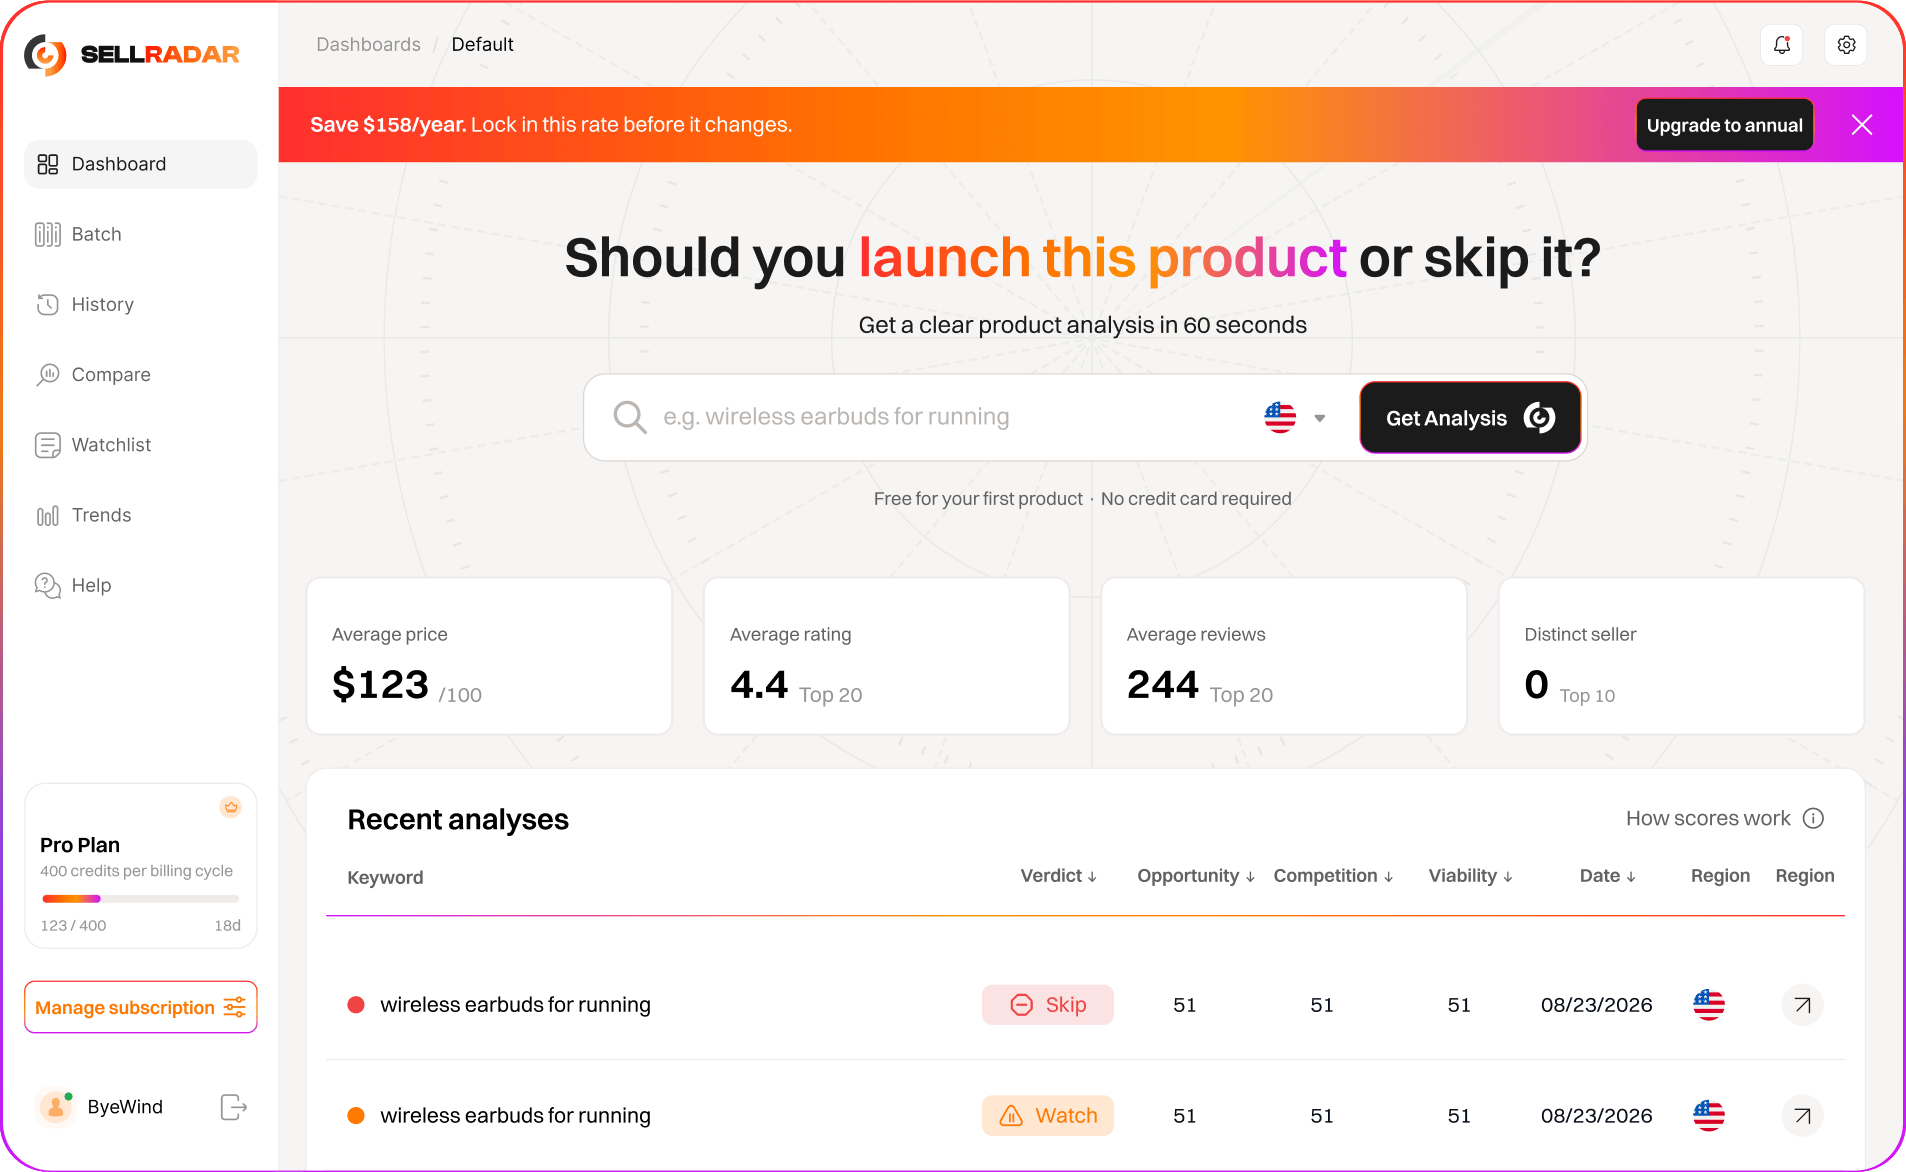Open the Watch row's arrow icon
Screen dimensions: 1906x1172
click(1802, 1116)
